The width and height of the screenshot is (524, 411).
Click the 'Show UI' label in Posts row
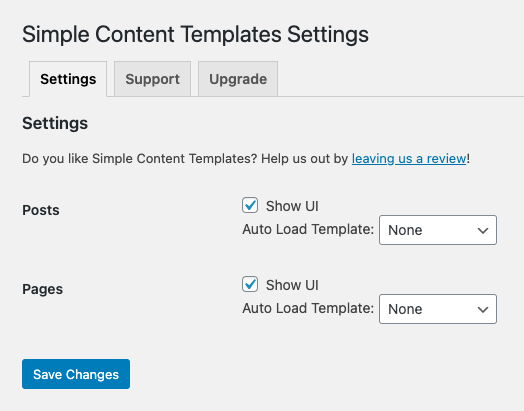292,206
